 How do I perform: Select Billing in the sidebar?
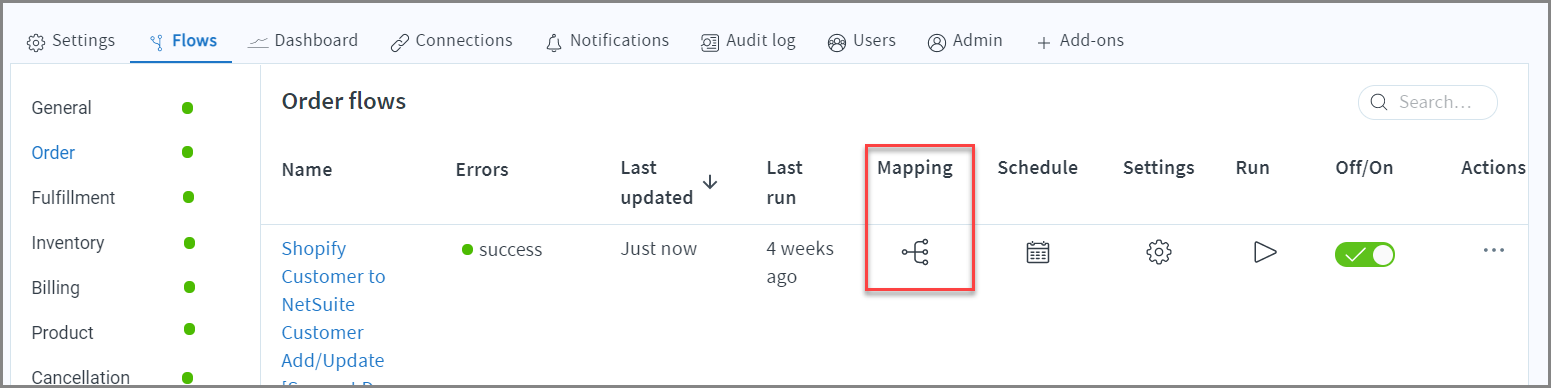pos(56,288)
